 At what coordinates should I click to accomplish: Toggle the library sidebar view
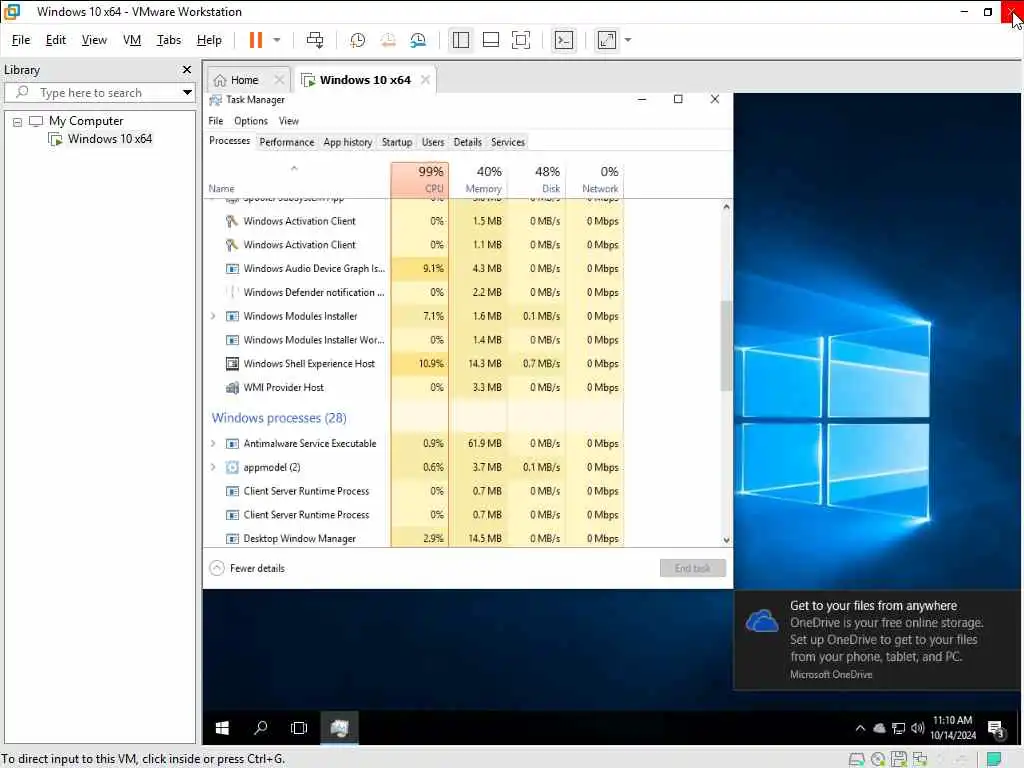click(460, 40)
